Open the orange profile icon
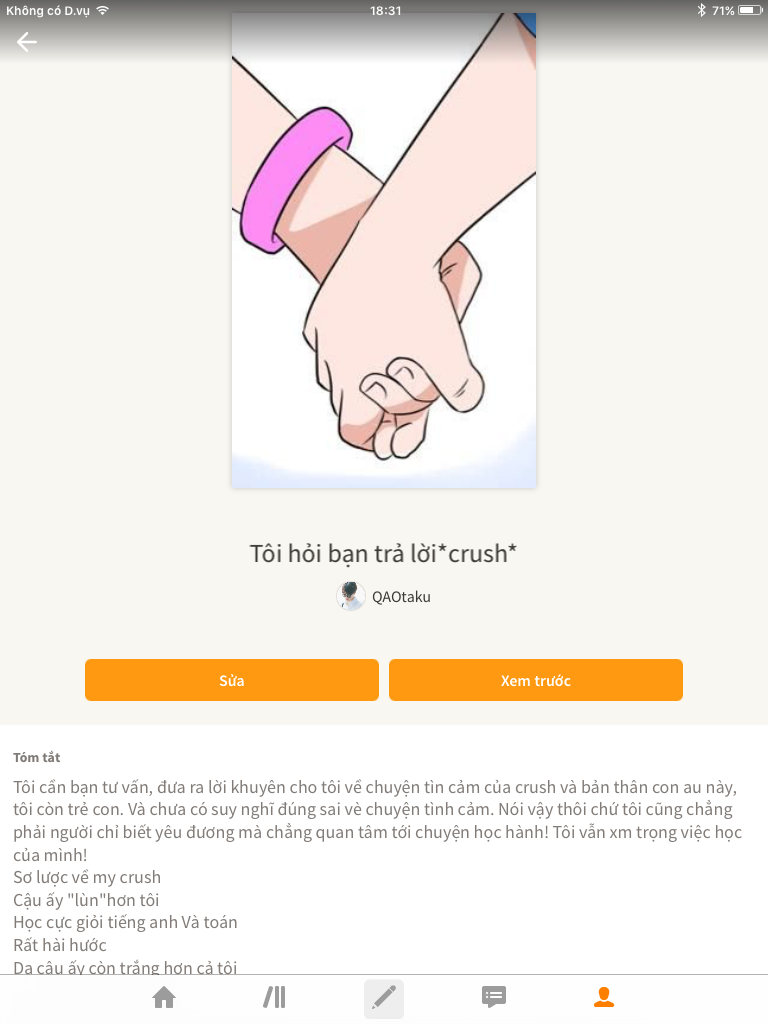Screen dimensions: 768x1024 coord(604,997)
